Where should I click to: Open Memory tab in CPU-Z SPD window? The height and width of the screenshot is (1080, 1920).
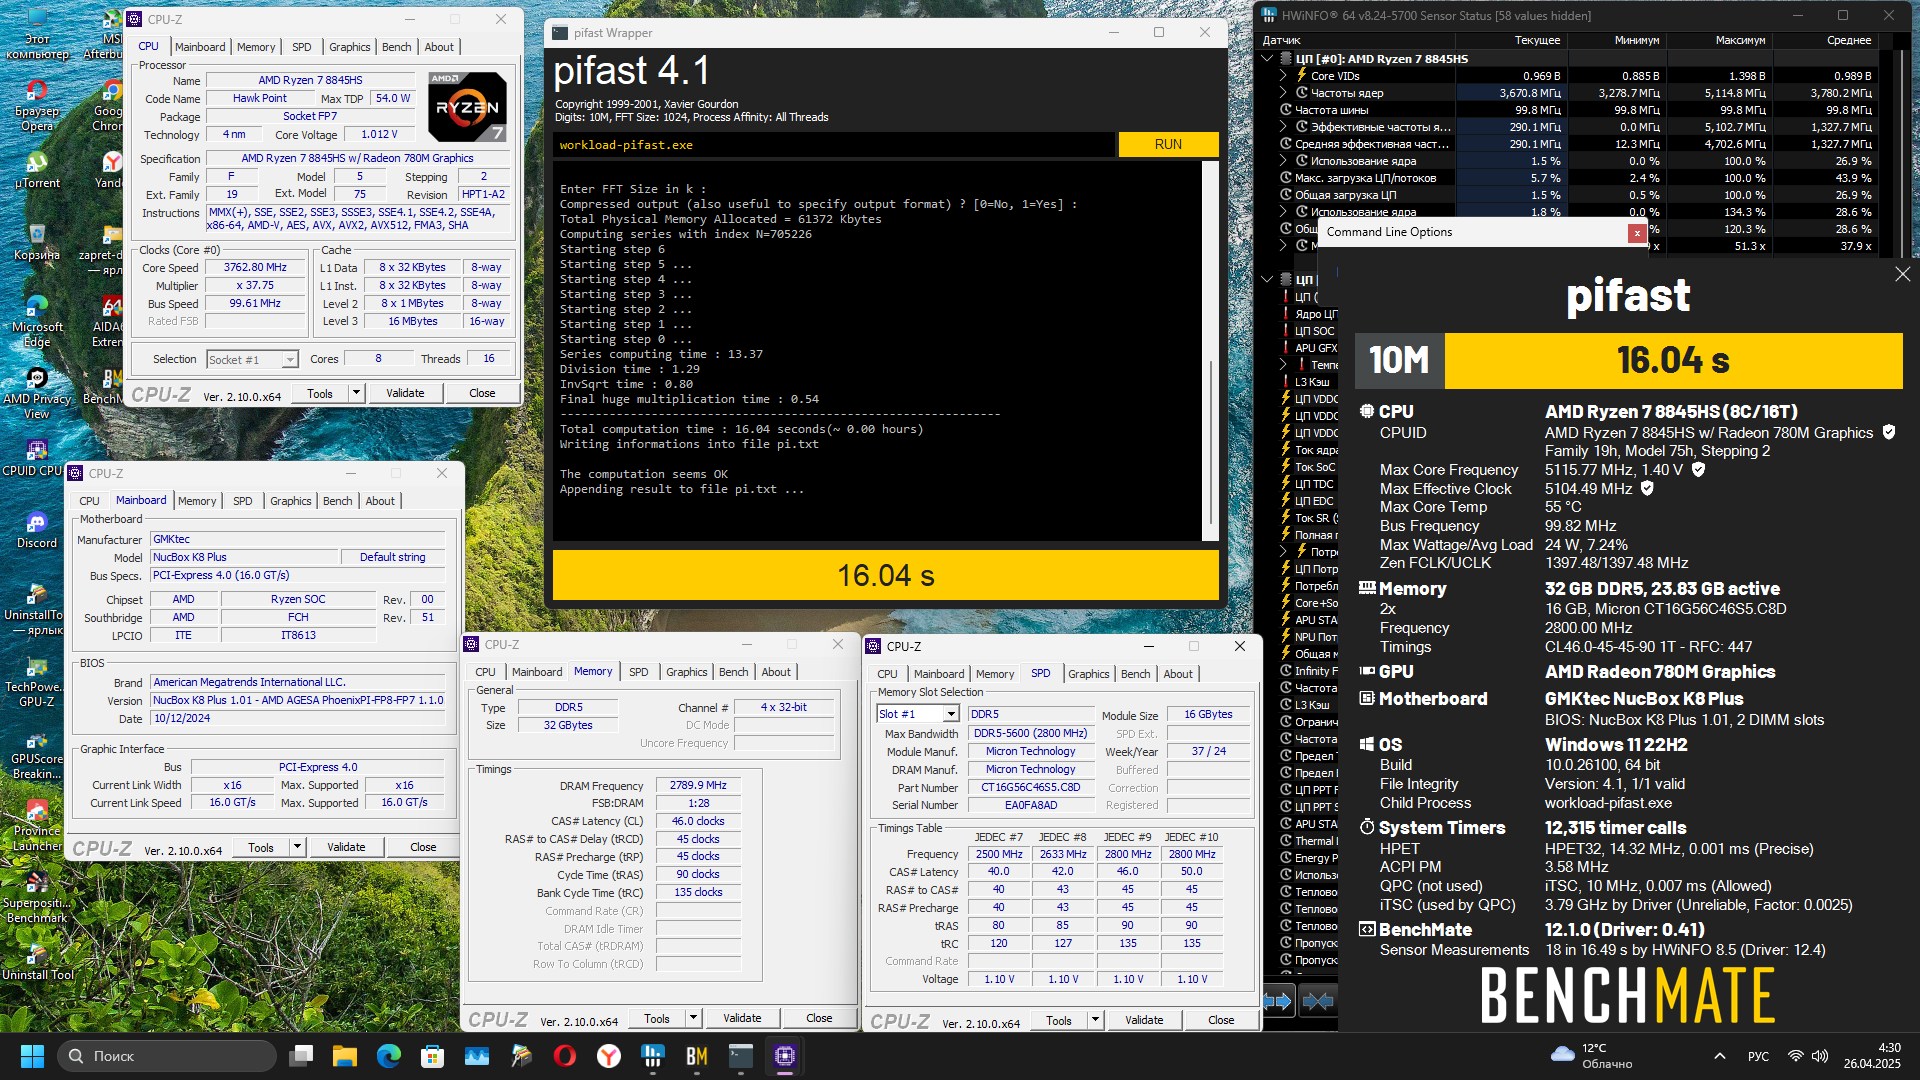point(995,674)
